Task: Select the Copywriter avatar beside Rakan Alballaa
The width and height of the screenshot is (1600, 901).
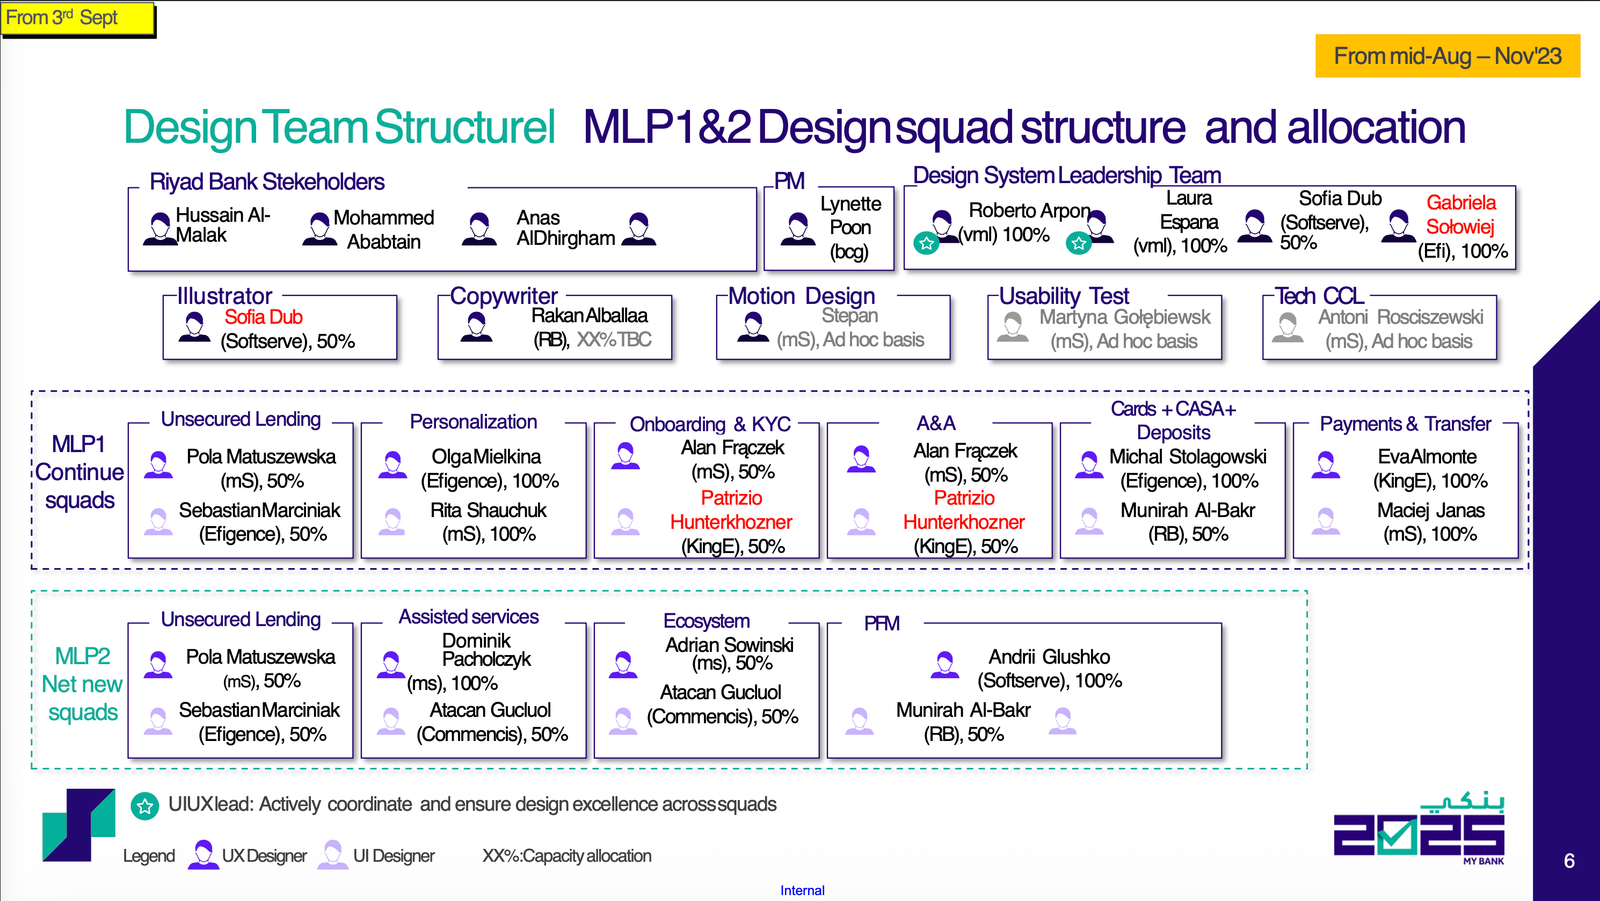Action: [477, 326]
